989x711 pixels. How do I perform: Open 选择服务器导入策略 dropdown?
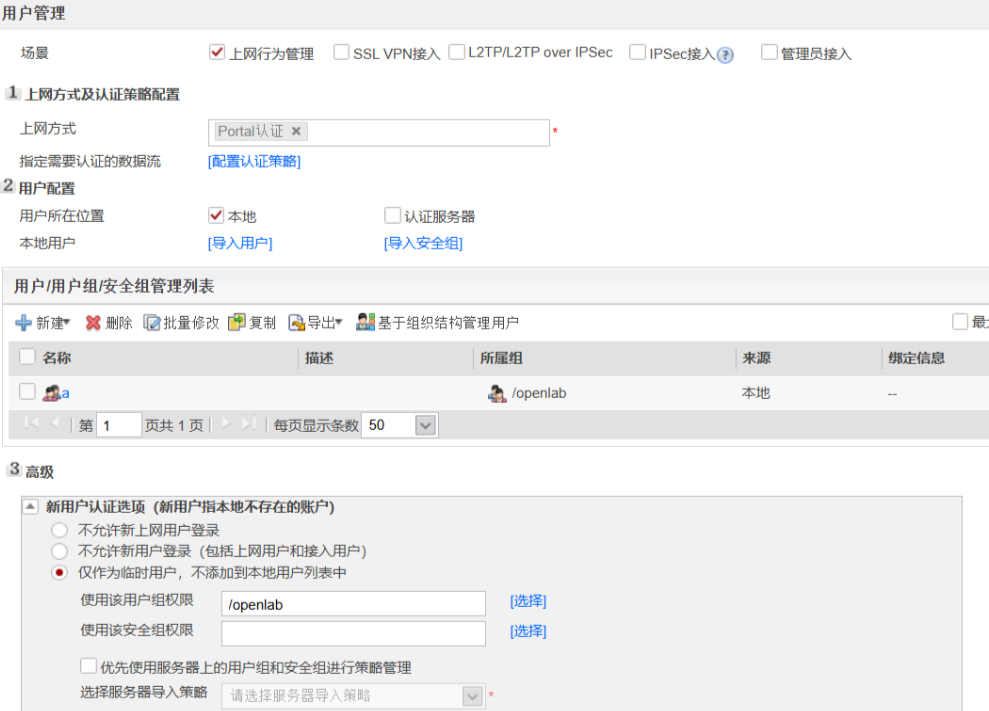tap(472, 696)
